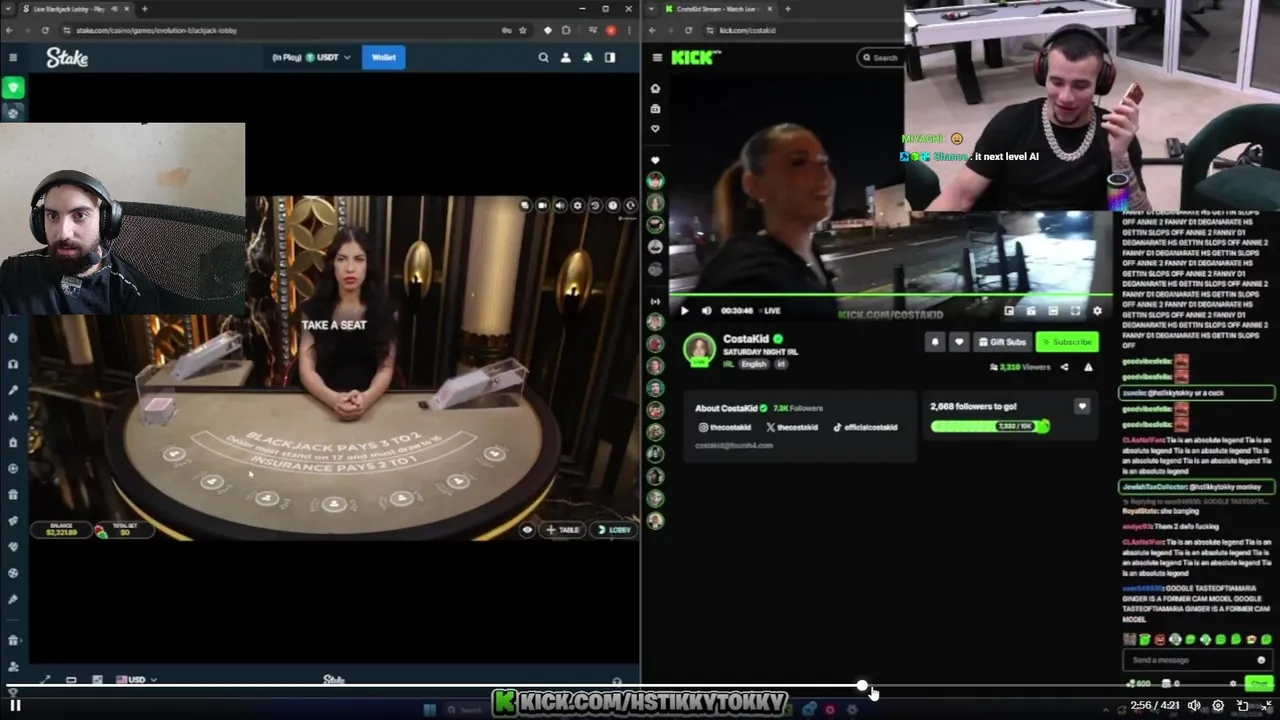This screenshot has height=720, width=1280.
Task: Share the CostaKid stream
Action: click(x=1064, y=367)
